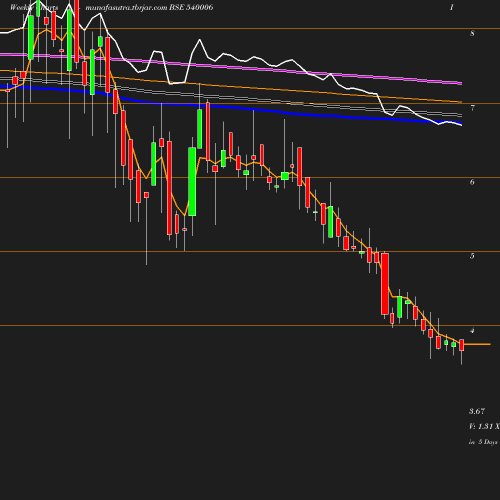Click the 'in 5 Days' label

pyautogui.click(x=483, y=442)
